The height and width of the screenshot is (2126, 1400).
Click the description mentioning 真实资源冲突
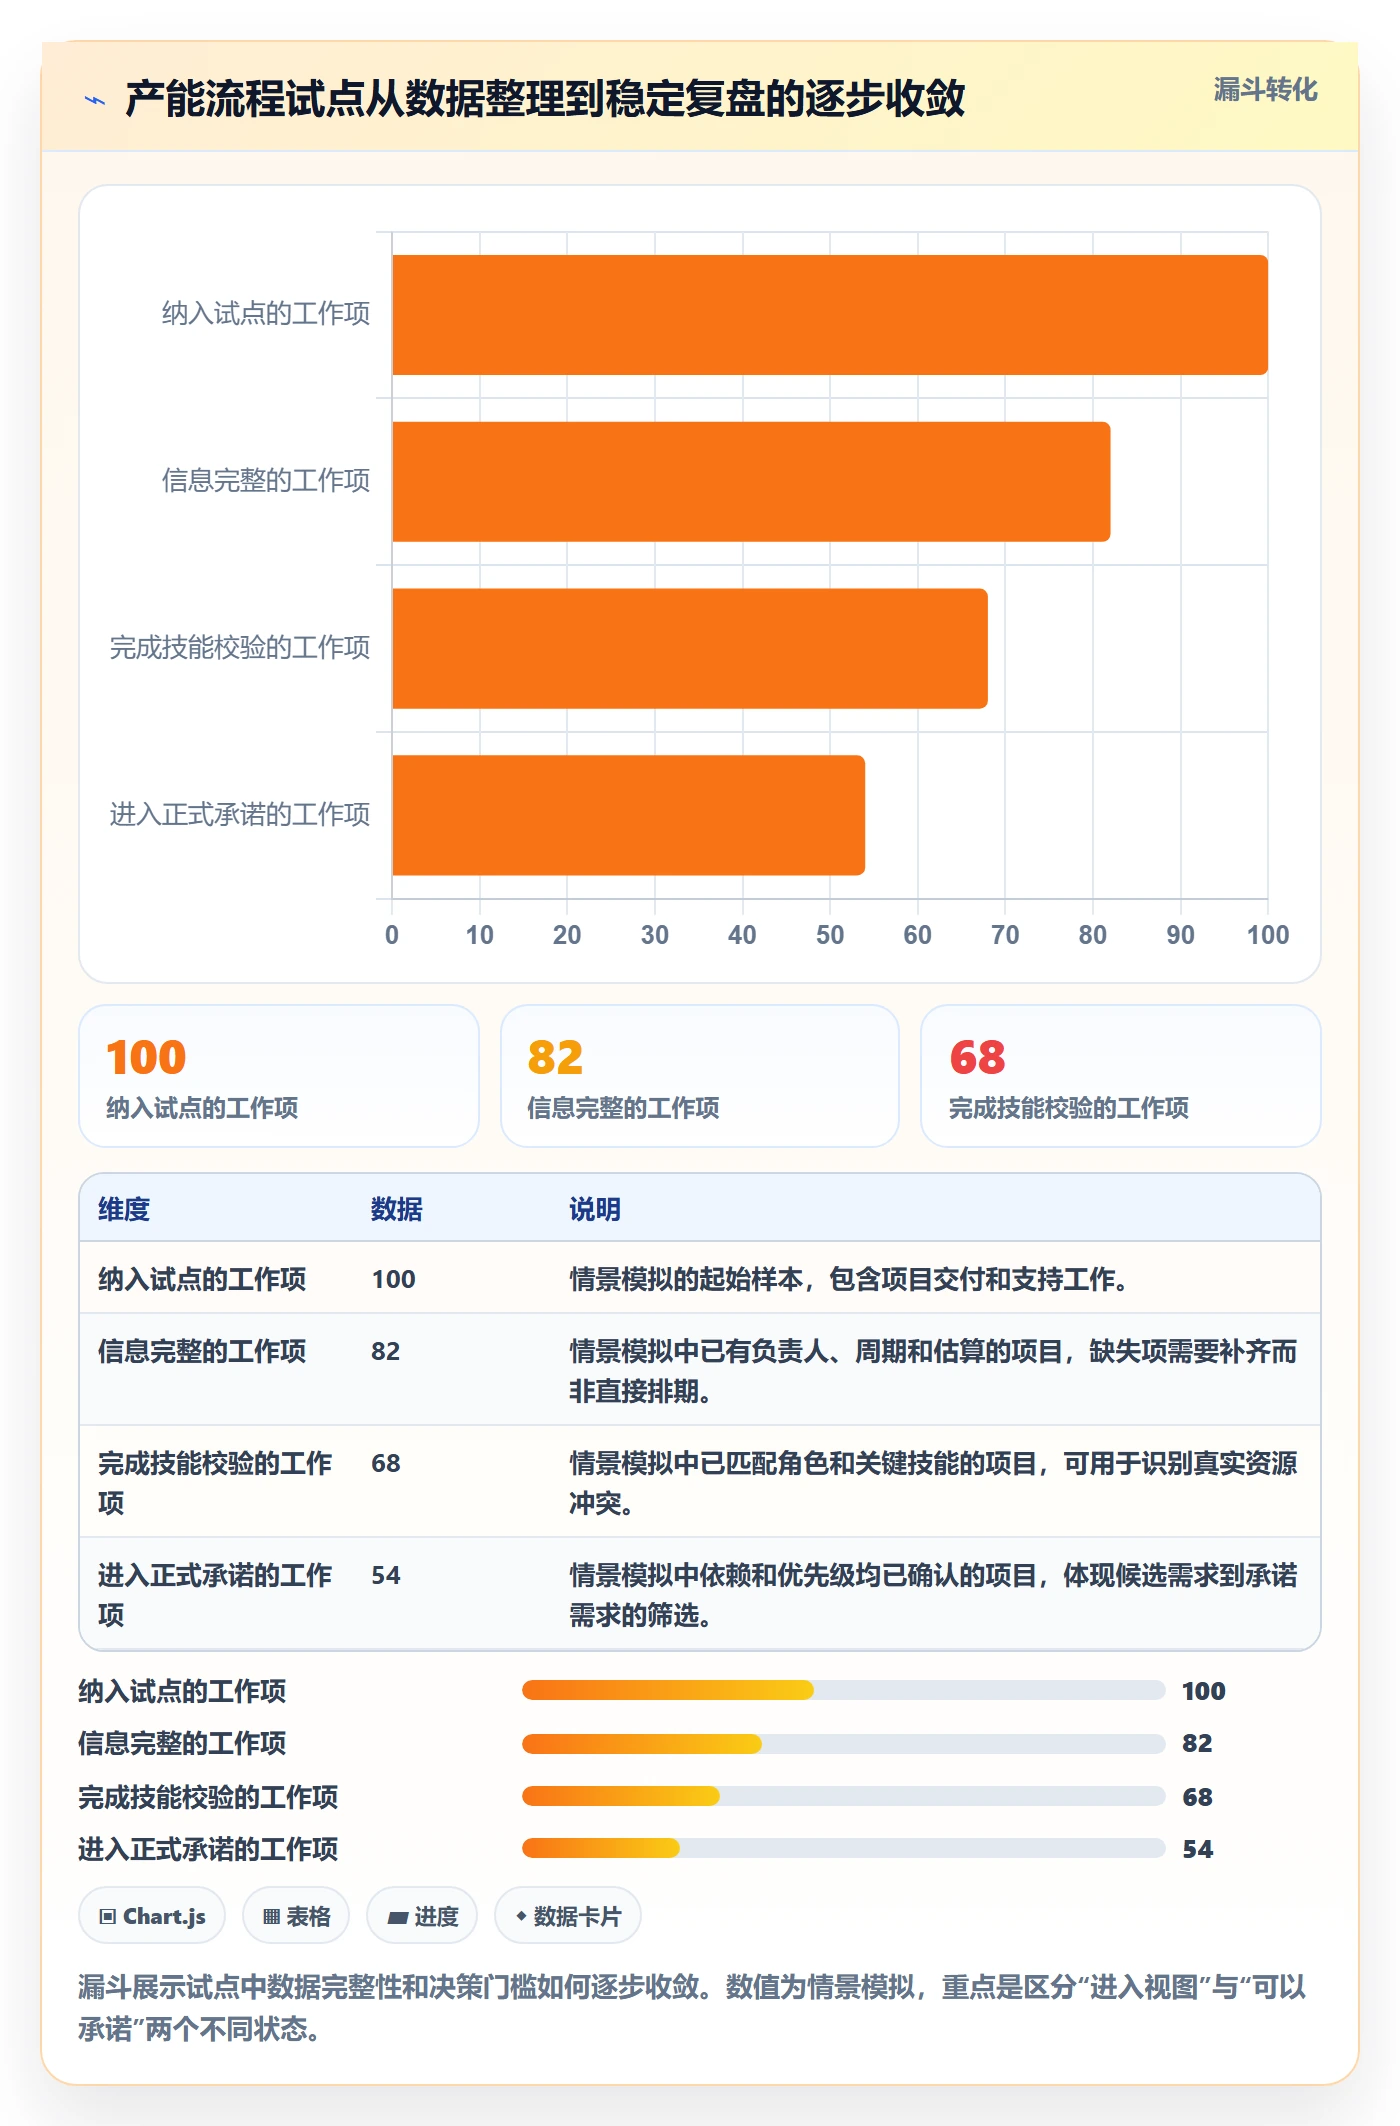pyautogui.click(x=933, y=1482)
